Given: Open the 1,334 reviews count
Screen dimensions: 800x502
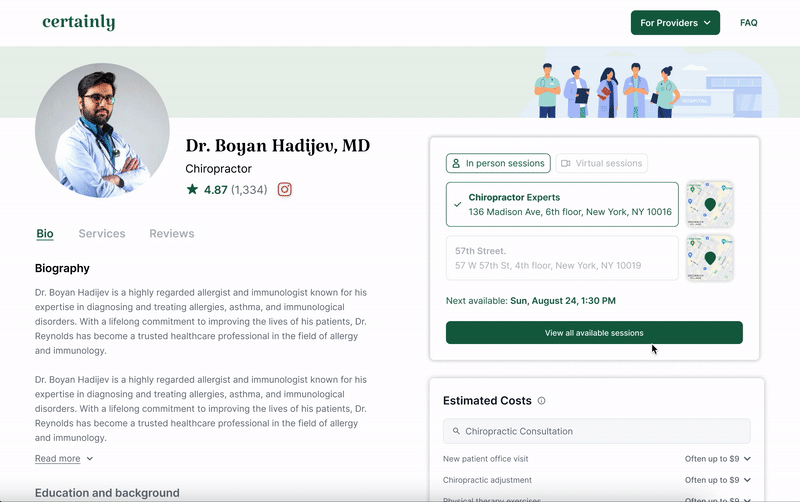Looking at the screenshot, I should (249, 190).
